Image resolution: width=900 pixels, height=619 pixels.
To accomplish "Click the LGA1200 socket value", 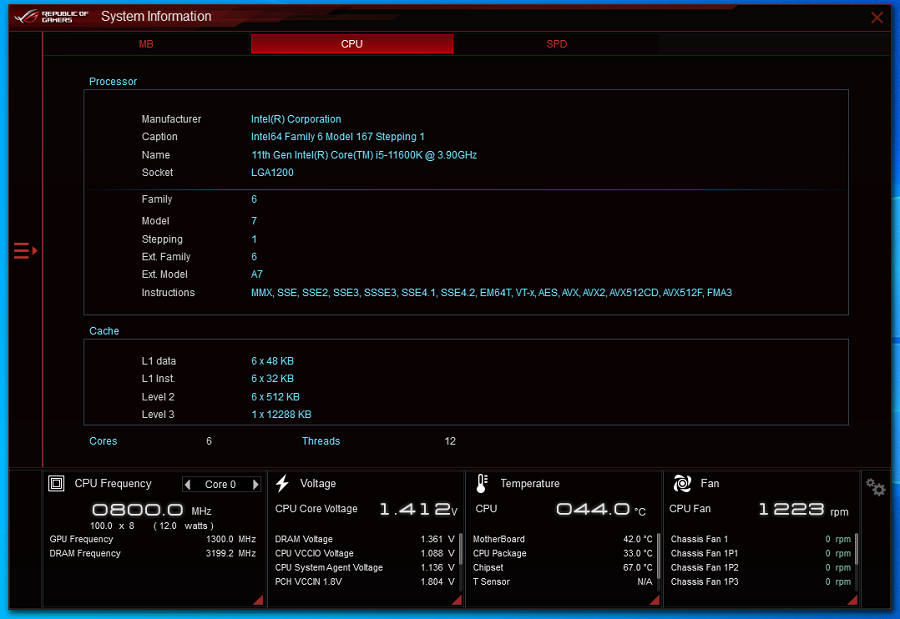I will pyautogui.click(x=272, y=172).
